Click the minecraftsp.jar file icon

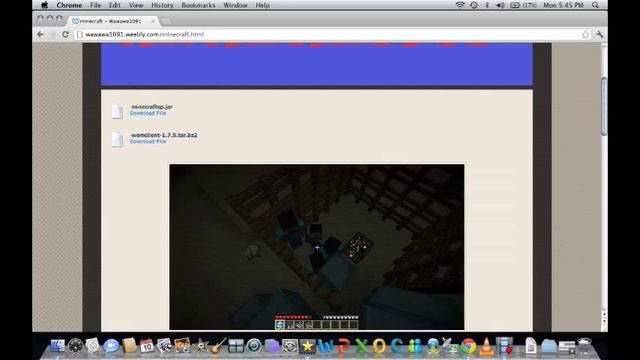pos(118,111)
